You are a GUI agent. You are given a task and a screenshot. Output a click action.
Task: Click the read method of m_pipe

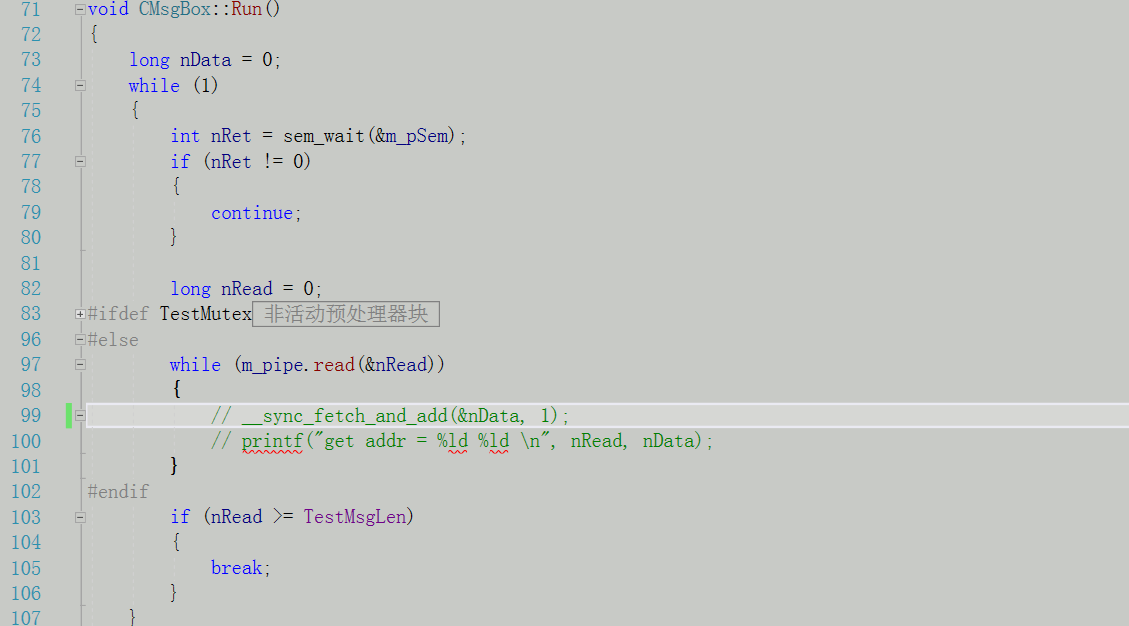[334, 365]
